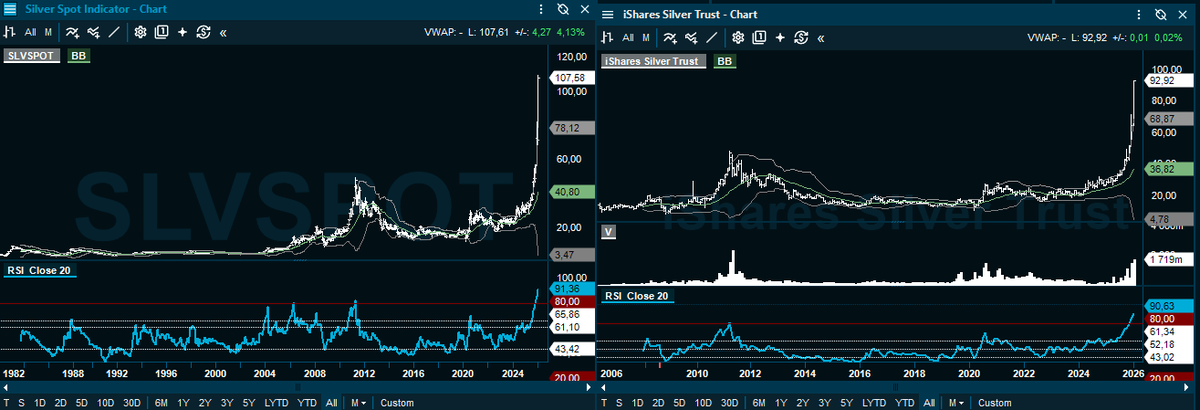Set Silver Spot chart range to 1Y
This screenshot has height=410, width=1200.
pos(184,402)
